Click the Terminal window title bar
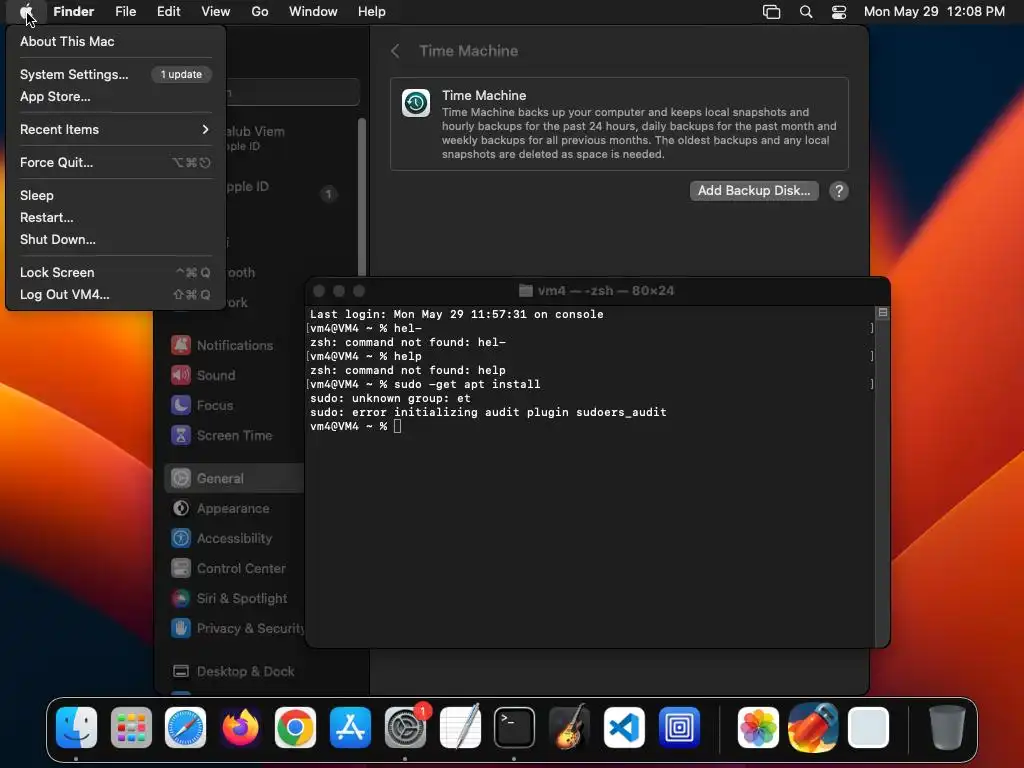This screenshot has width=1024, height=768. (598, 291)
